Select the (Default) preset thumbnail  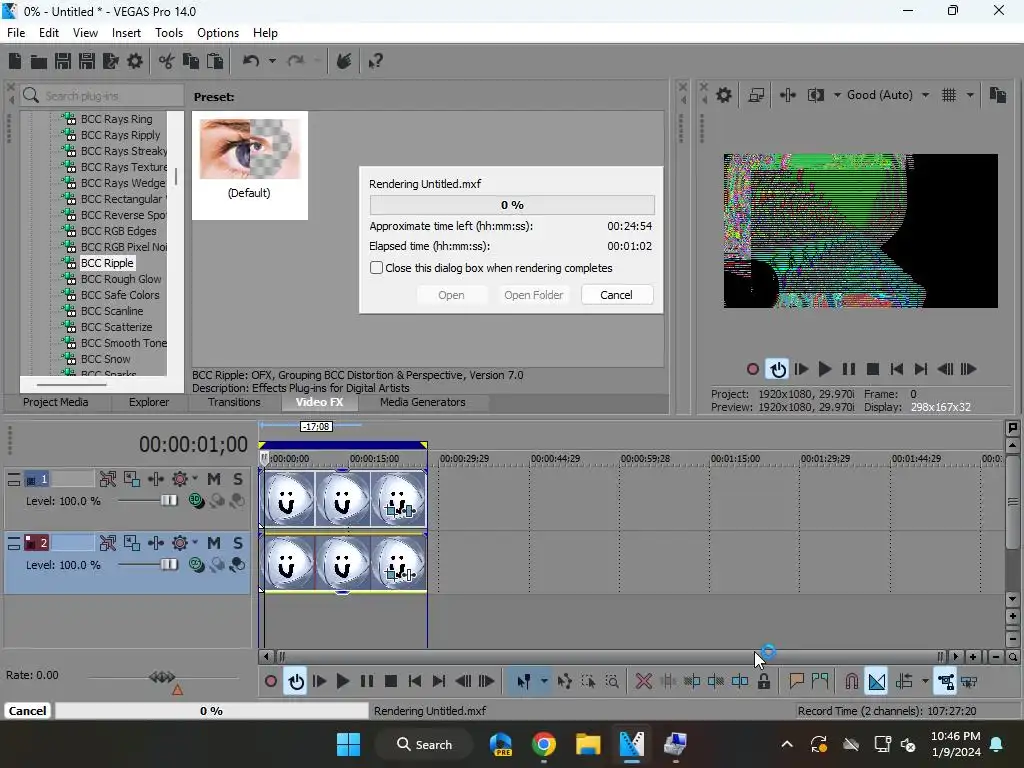pyautogui.click(x=249, y=165)
